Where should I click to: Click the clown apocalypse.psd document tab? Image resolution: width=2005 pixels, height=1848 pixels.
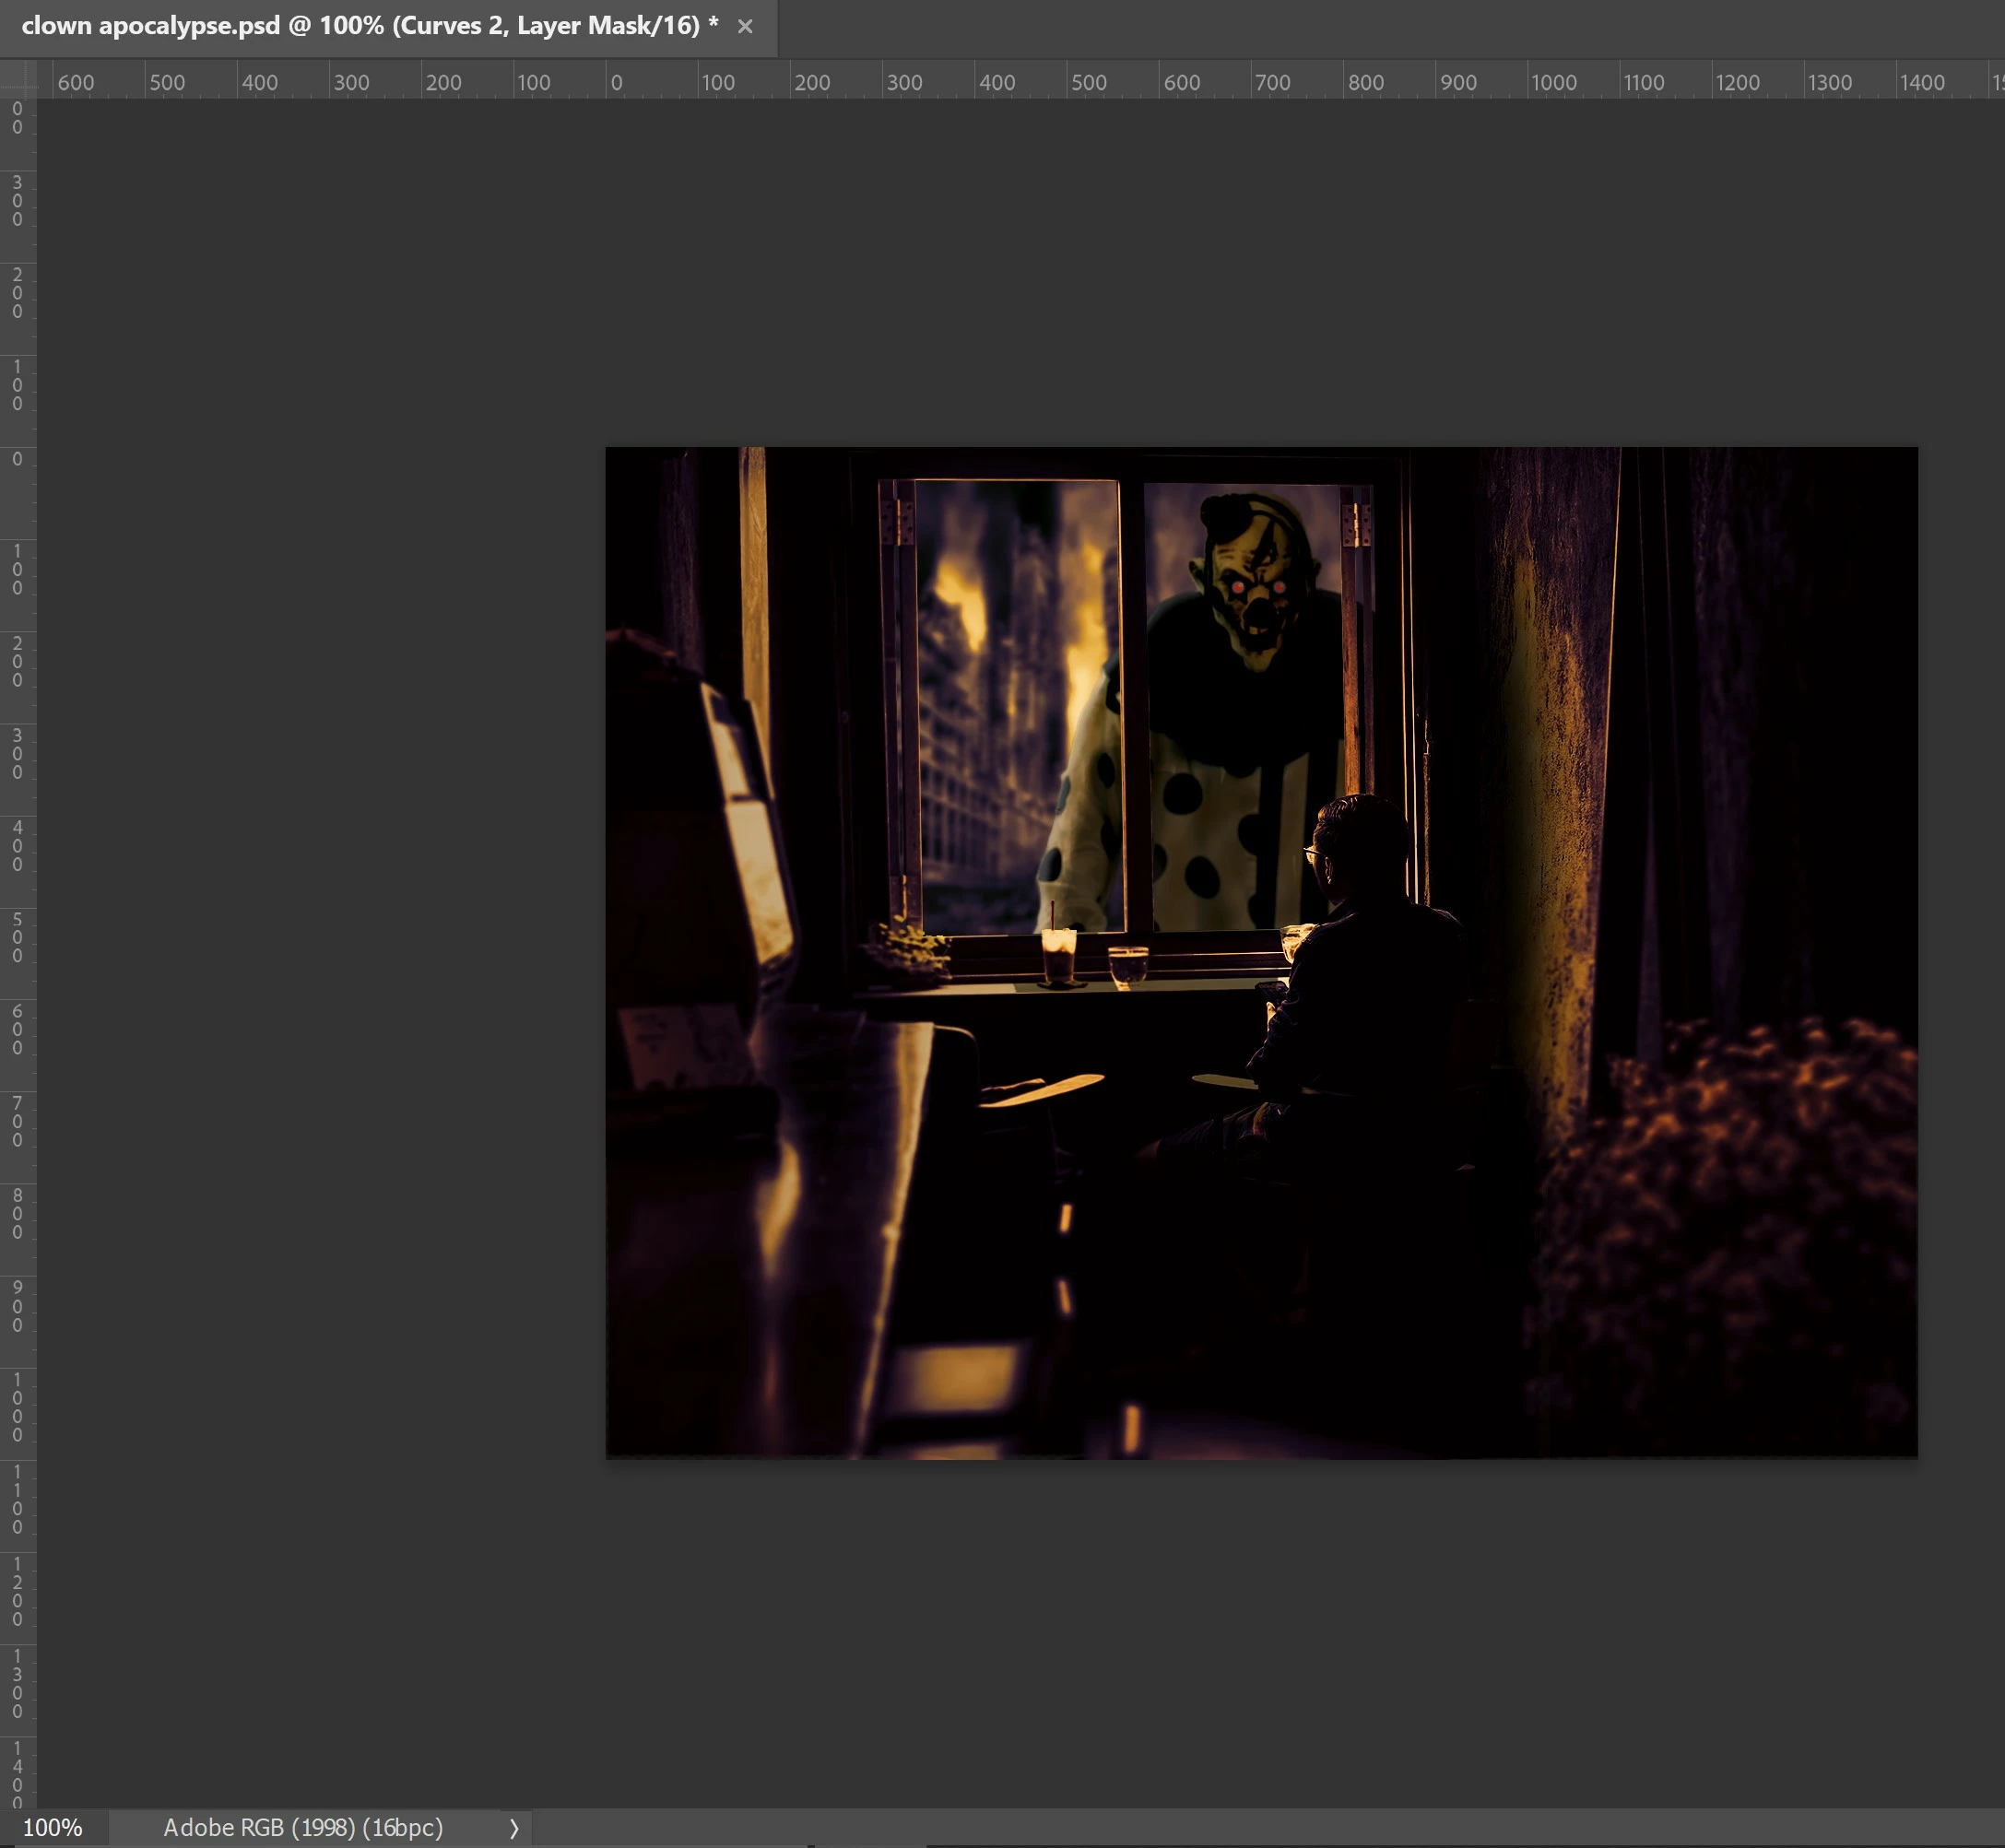tap(369, 26)
